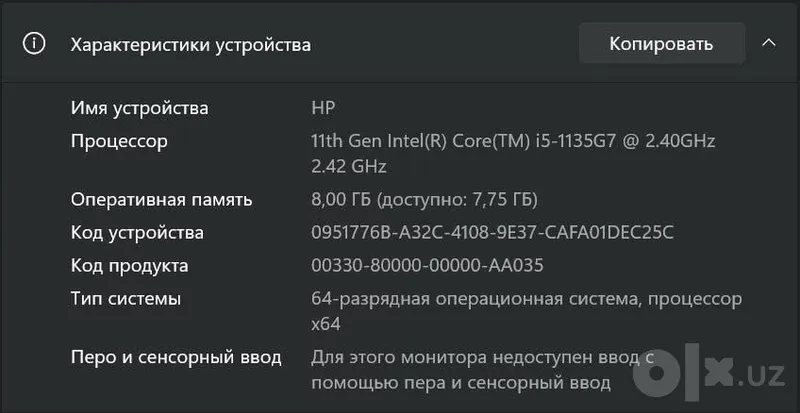Click the Копировать button
This screenshot has height=413, width=800.
[661, 44]
